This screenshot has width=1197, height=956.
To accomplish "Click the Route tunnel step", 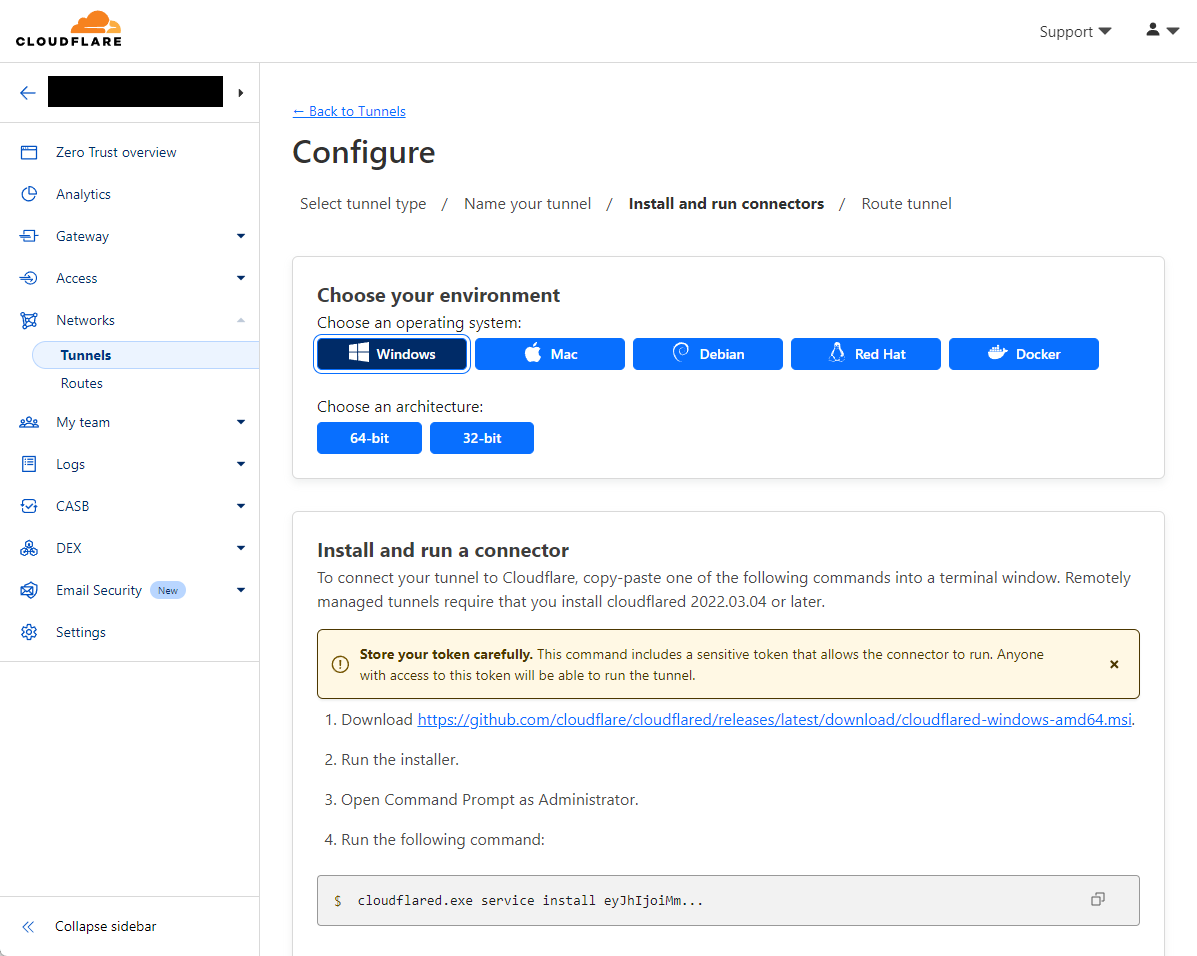I will [906, 204].
